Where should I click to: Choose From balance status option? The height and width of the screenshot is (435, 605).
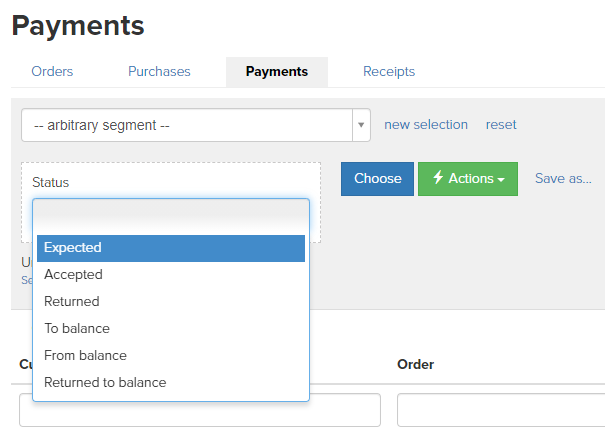[171, 356]
